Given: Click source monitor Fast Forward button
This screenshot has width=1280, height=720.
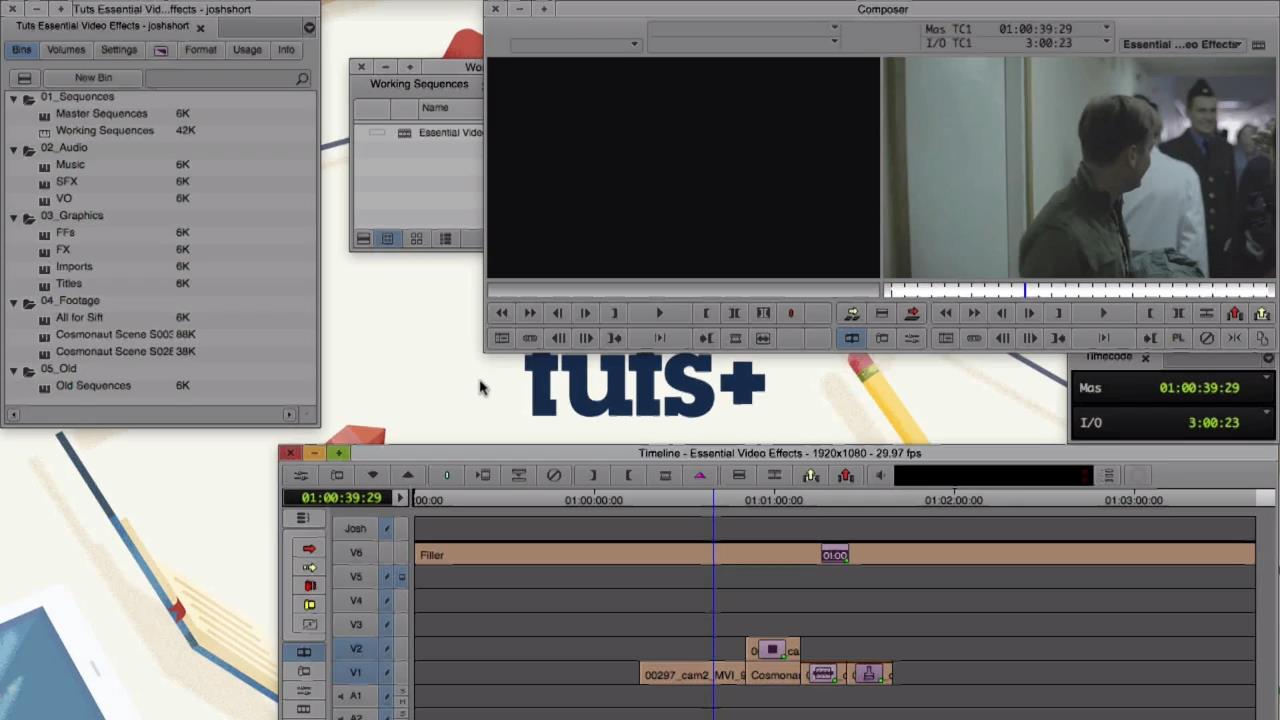Looking at the screenshot, I should 530,314.
